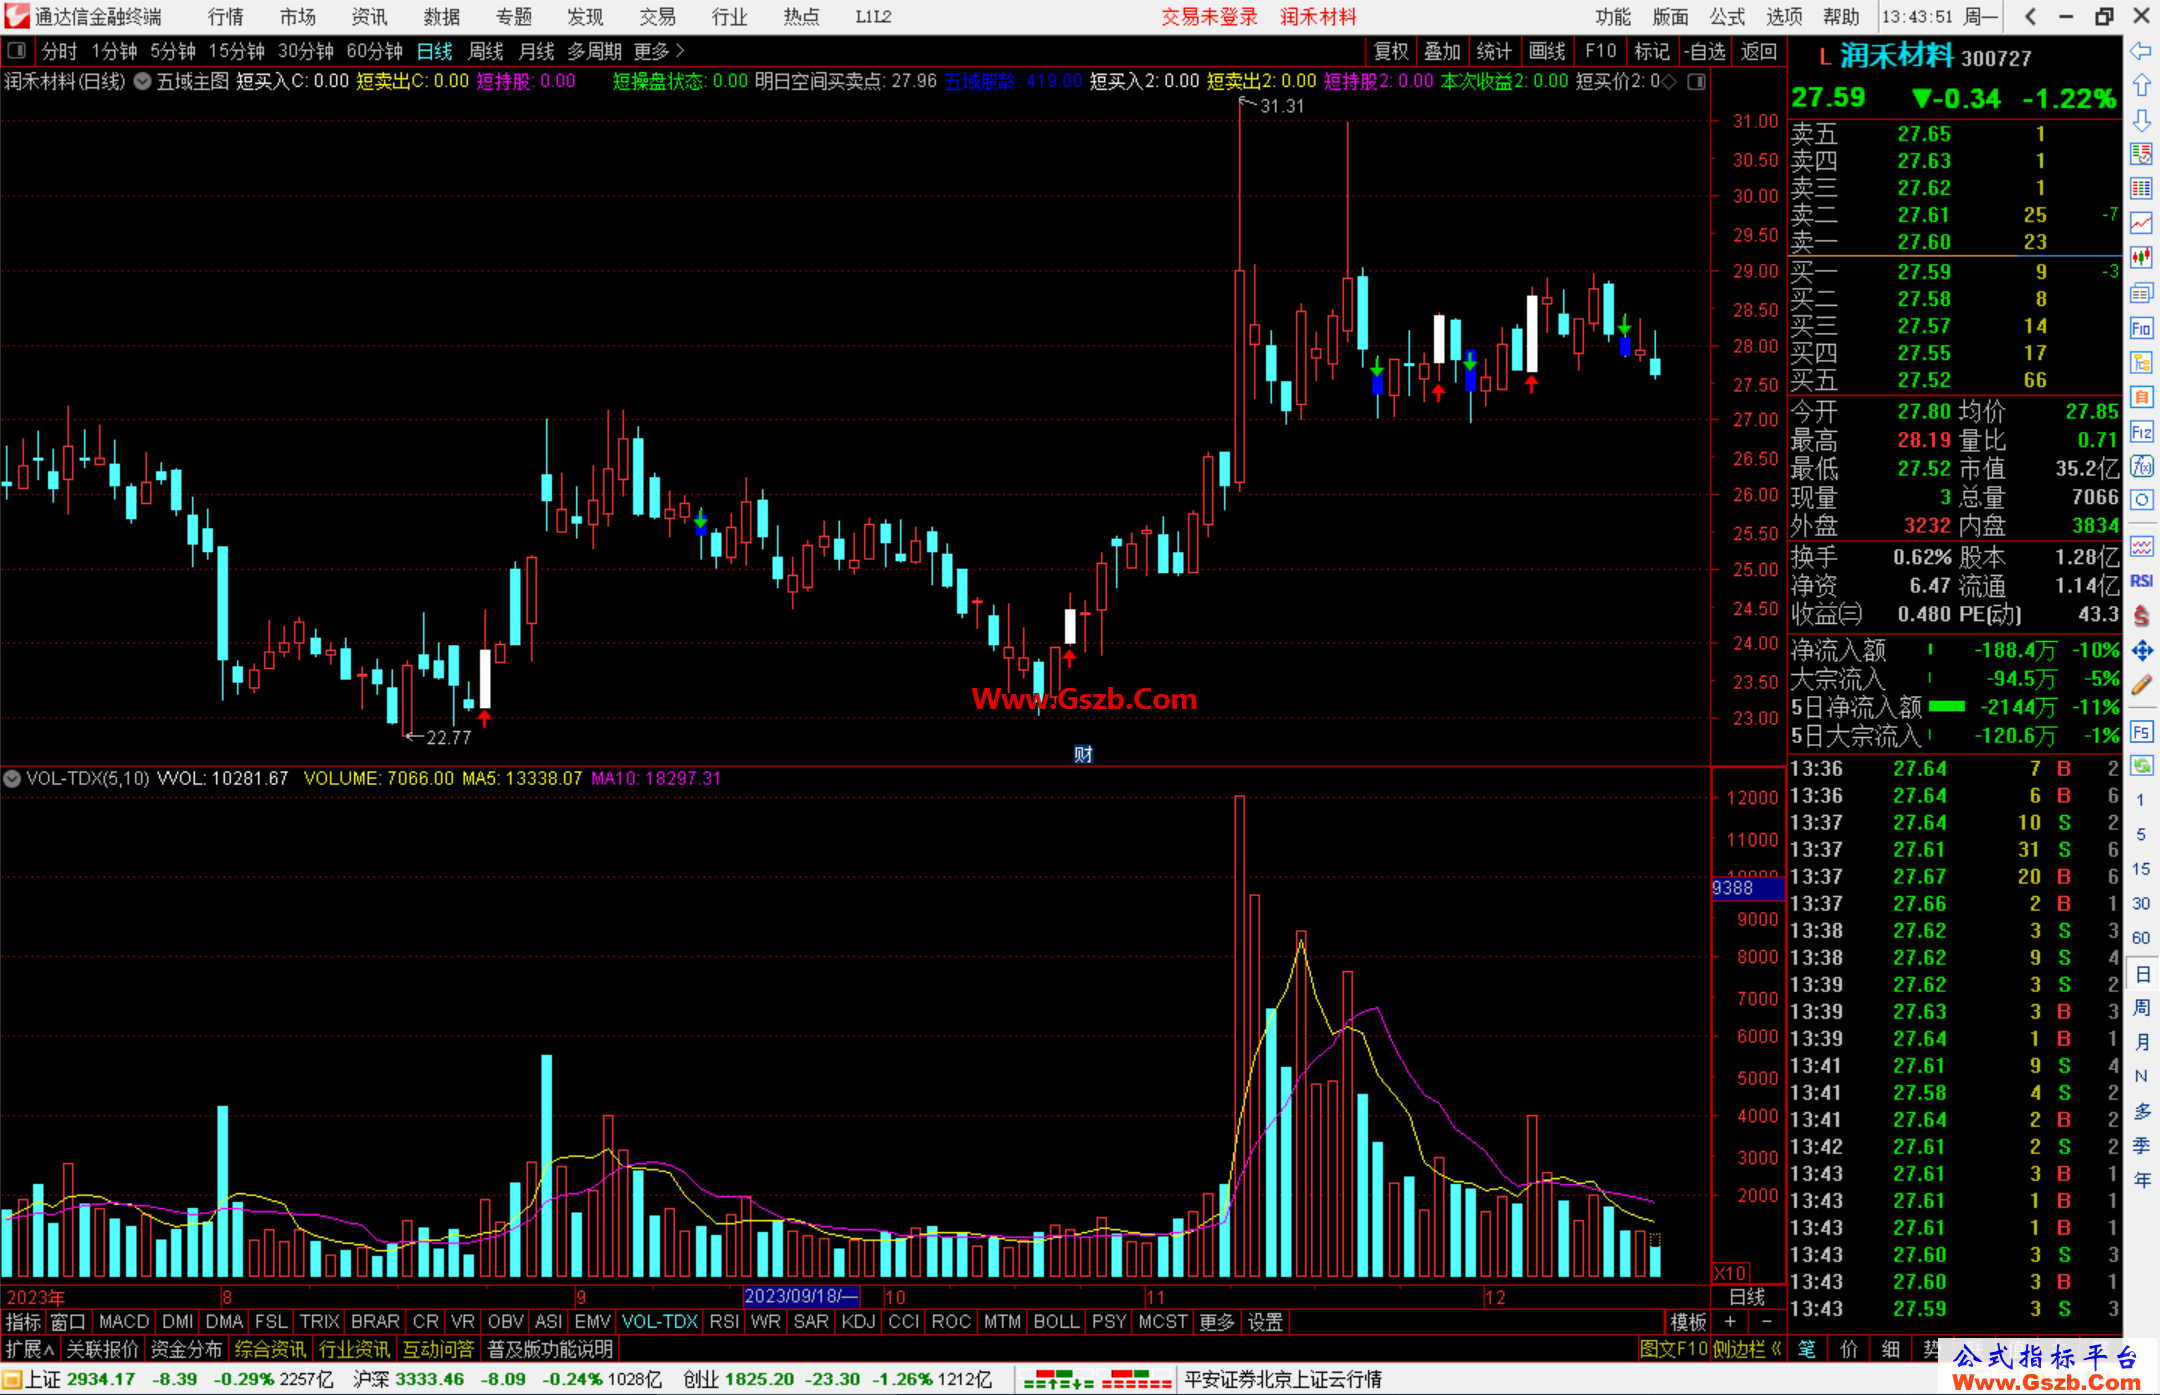Click the green refresh sidebar icon

(2141, 766)
